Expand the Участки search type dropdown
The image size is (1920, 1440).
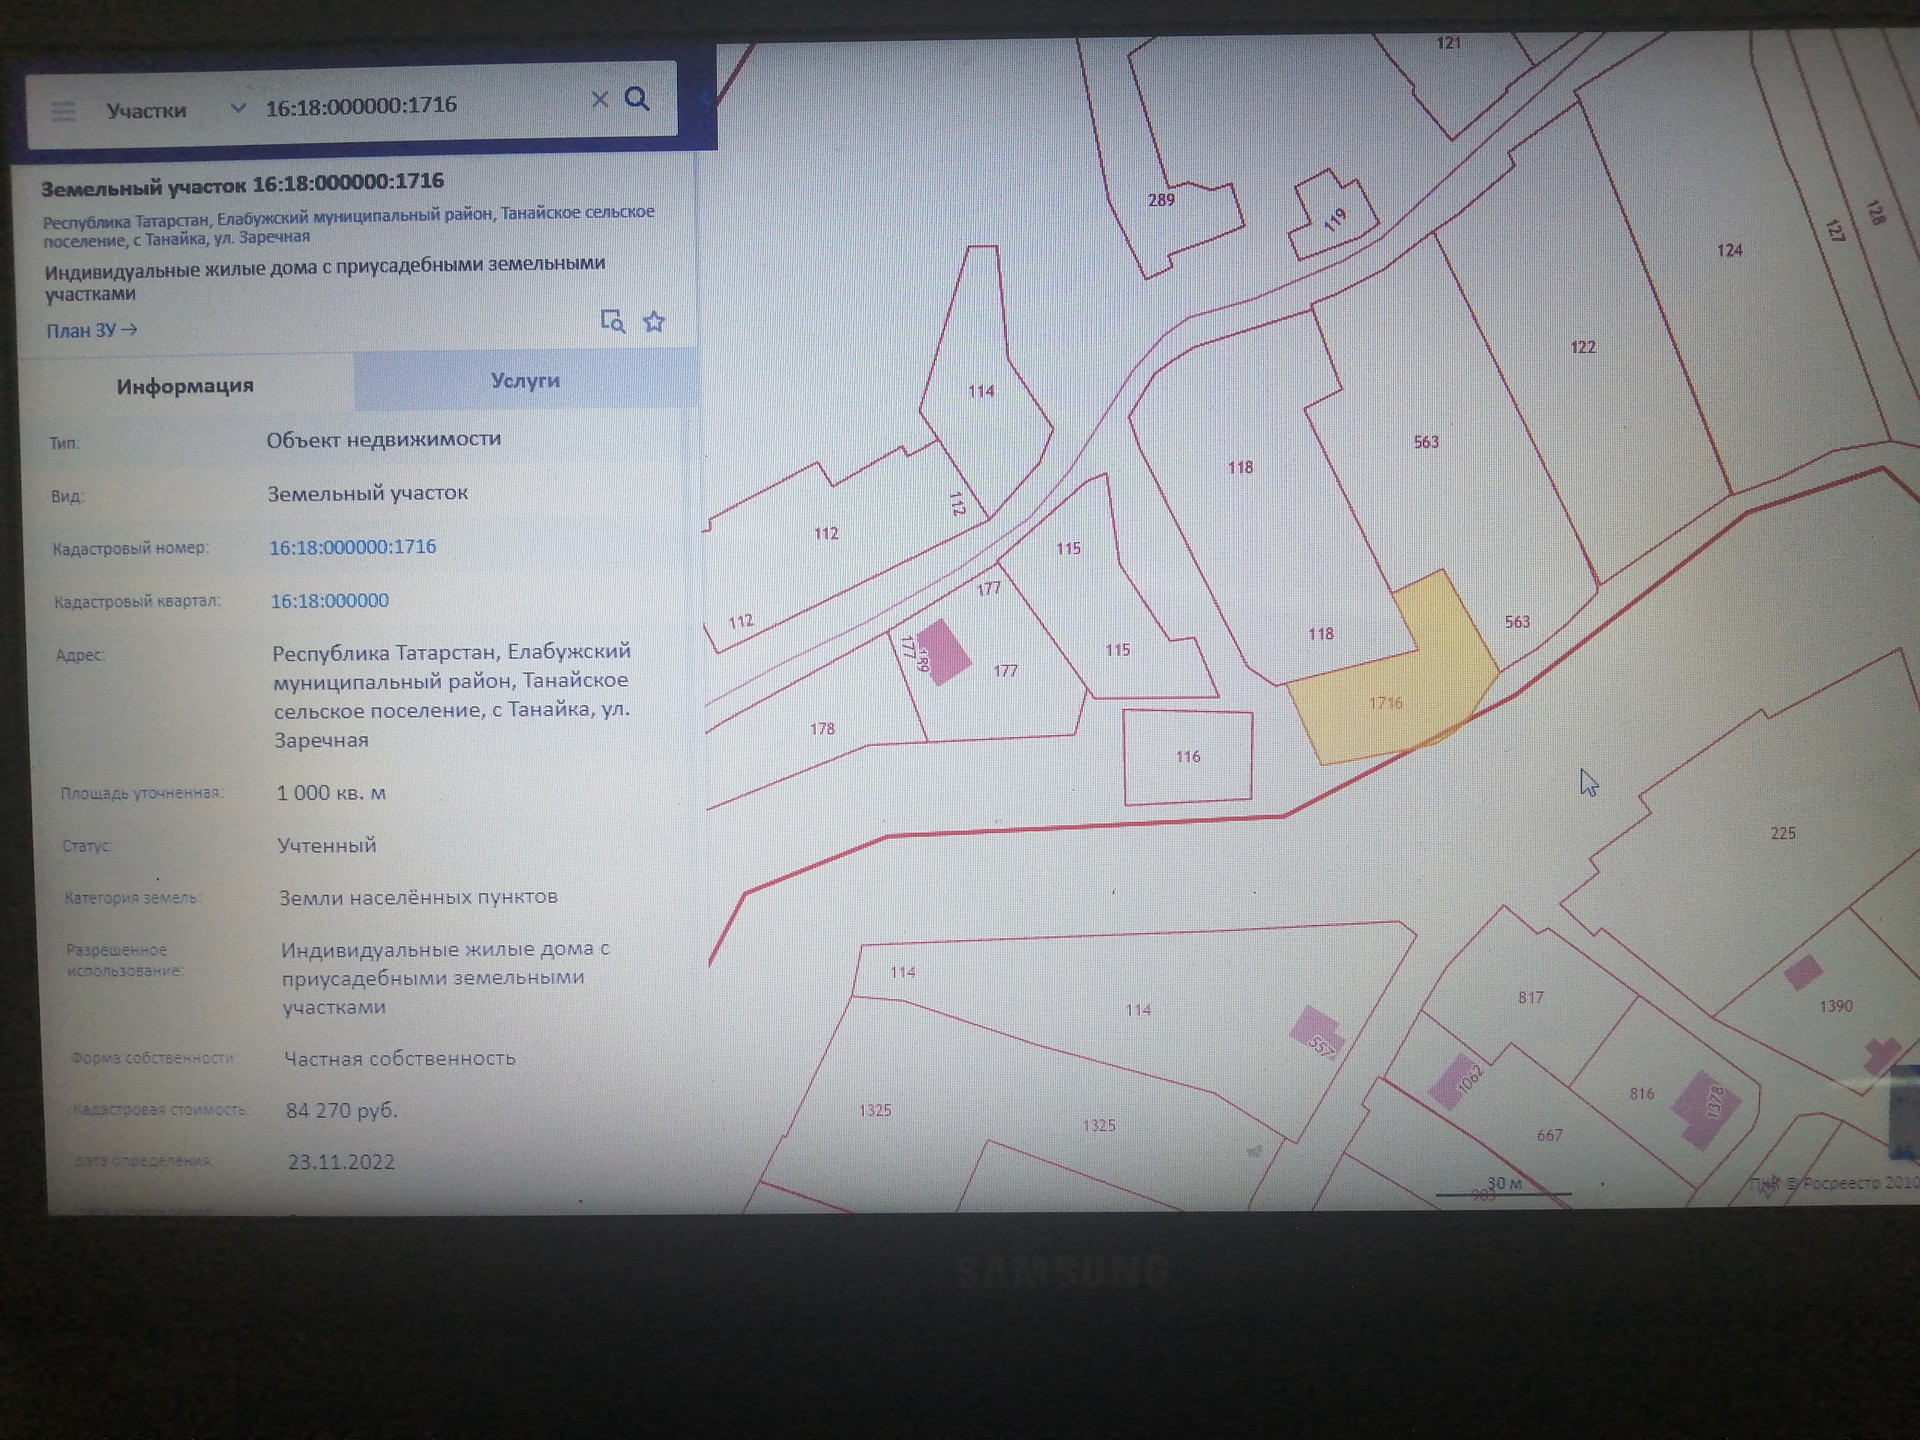tap(237, 108)
